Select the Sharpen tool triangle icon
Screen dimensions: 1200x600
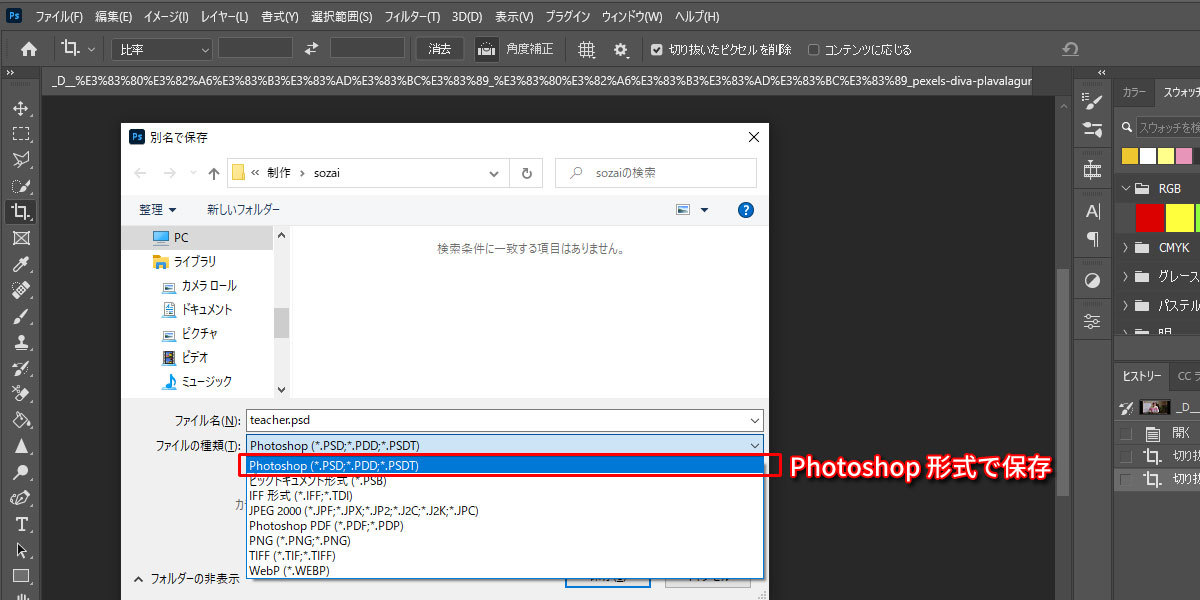[20, 446]
